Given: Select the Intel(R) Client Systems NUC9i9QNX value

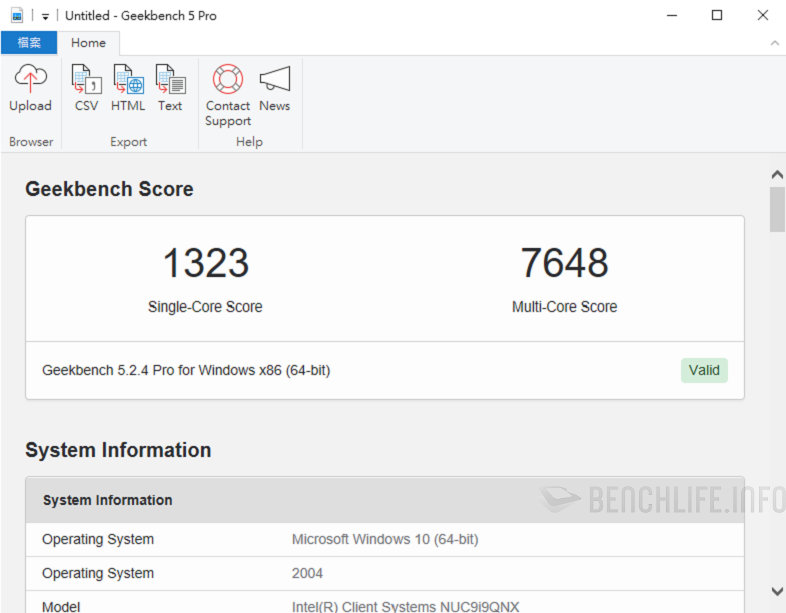Looking at the screenshot, I should (x=406, y=606).
